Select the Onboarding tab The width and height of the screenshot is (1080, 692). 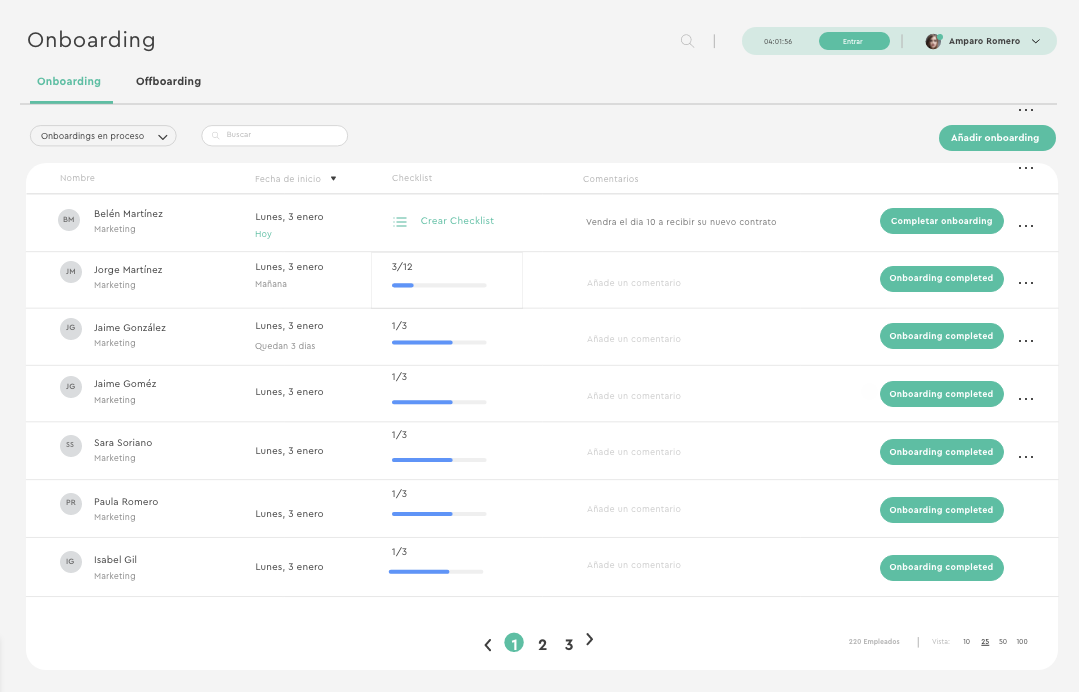69,81
